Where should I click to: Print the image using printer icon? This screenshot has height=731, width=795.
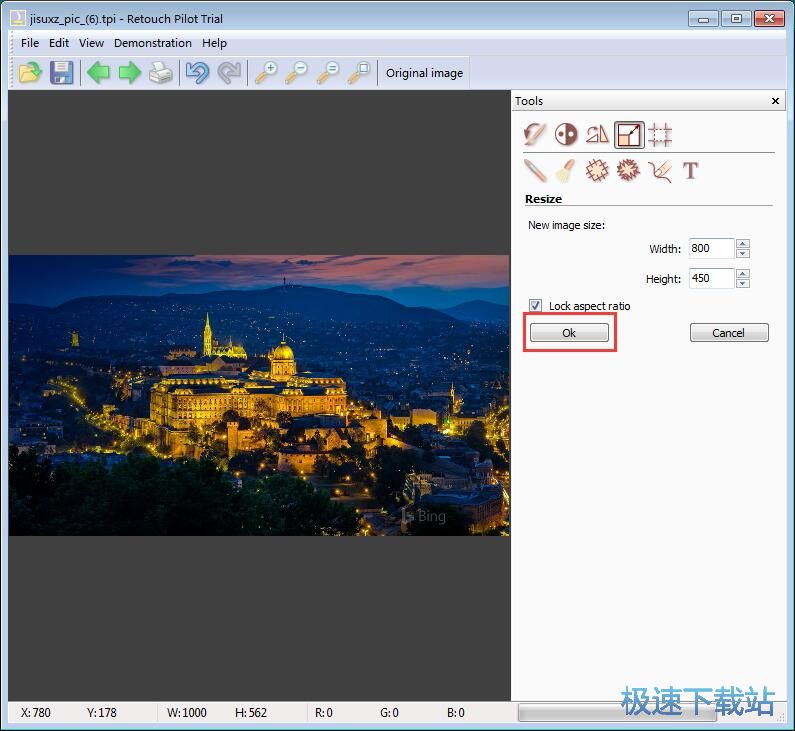coord(161,73)
